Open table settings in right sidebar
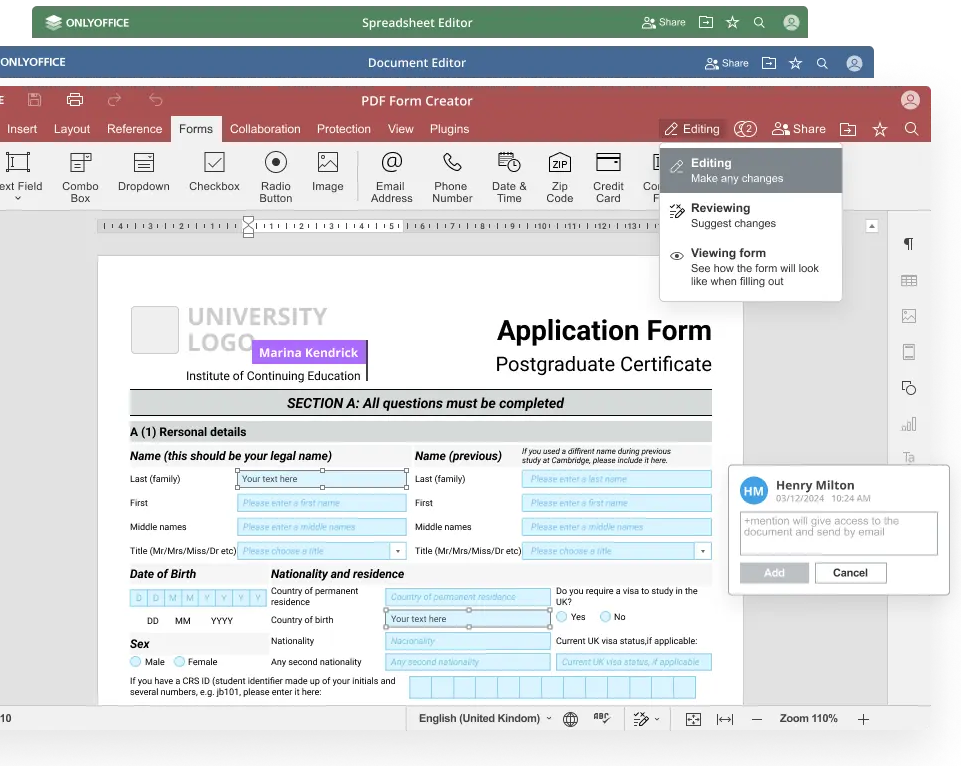This screenshot has width=961, height=766. pyautogui.click(x=909, y=281)
